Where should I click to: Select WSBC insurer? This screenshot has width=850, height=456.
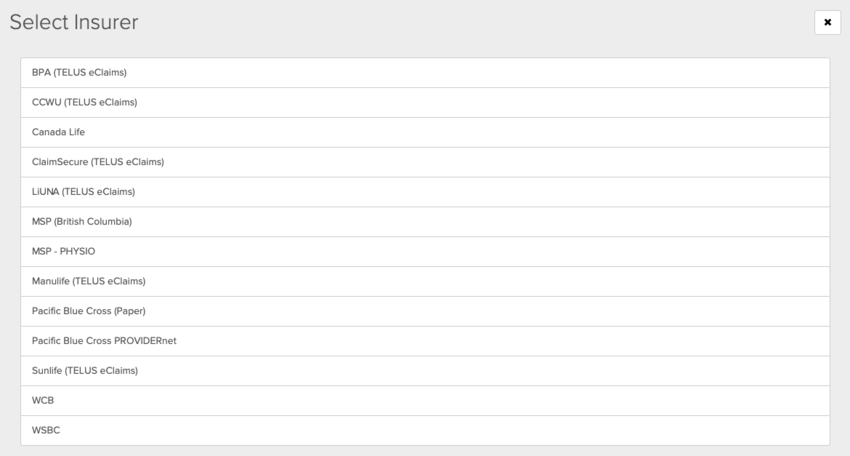coord(424,430)
